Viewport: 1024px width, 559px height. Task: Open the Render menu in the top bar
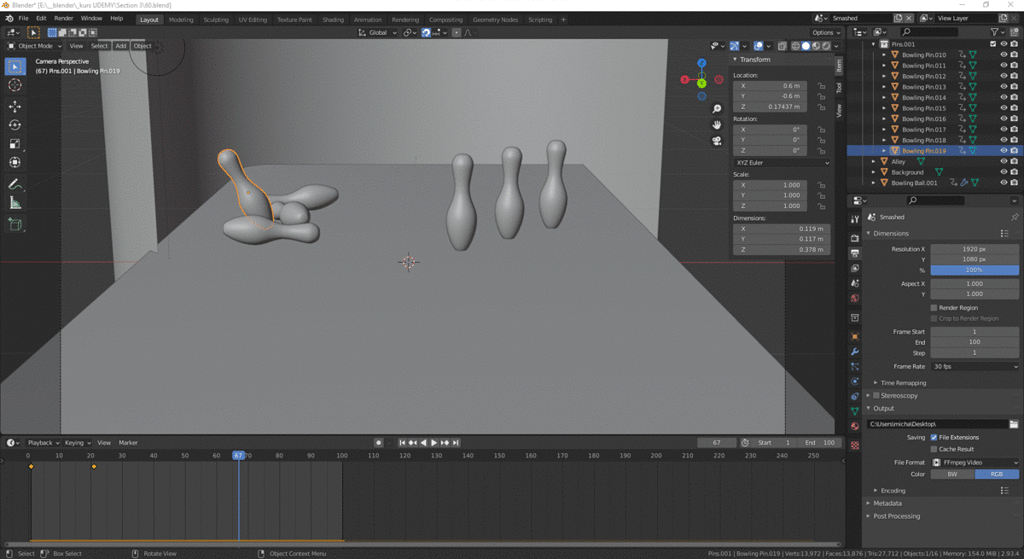63,18
